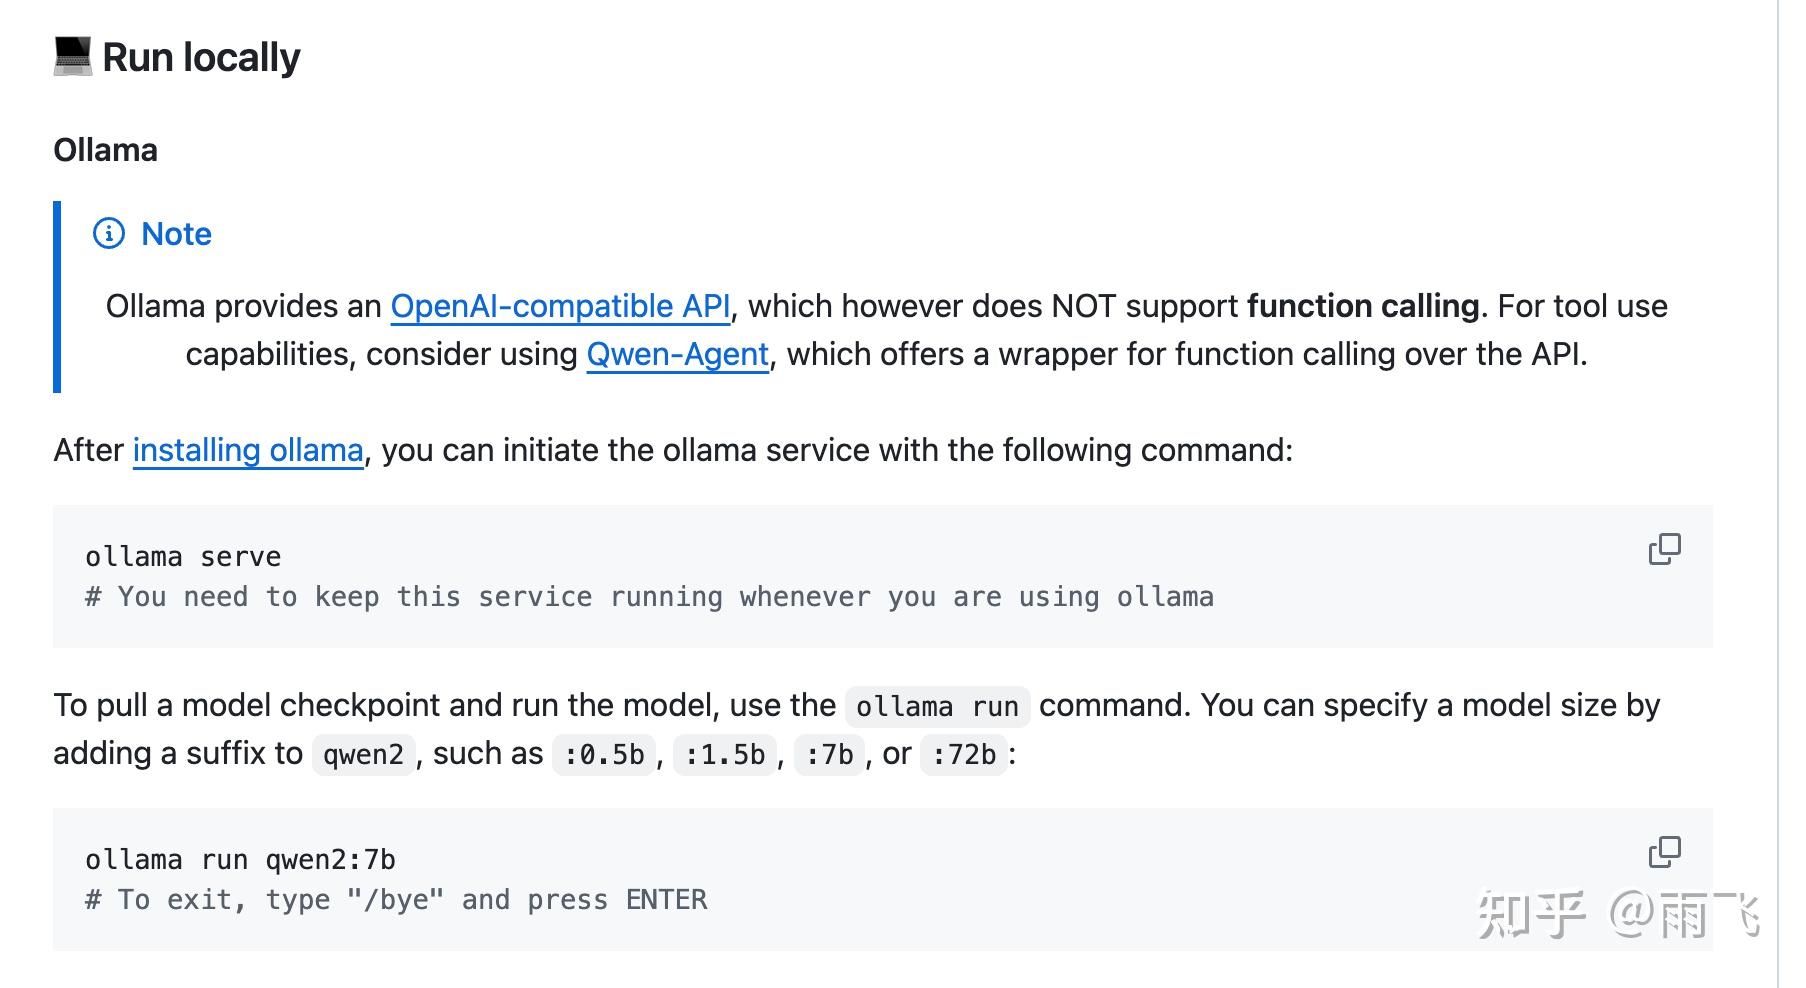Screen dimensions: 1806x988
Task: Click the :0.5b suffix code tag
Action: coord(604,755)
